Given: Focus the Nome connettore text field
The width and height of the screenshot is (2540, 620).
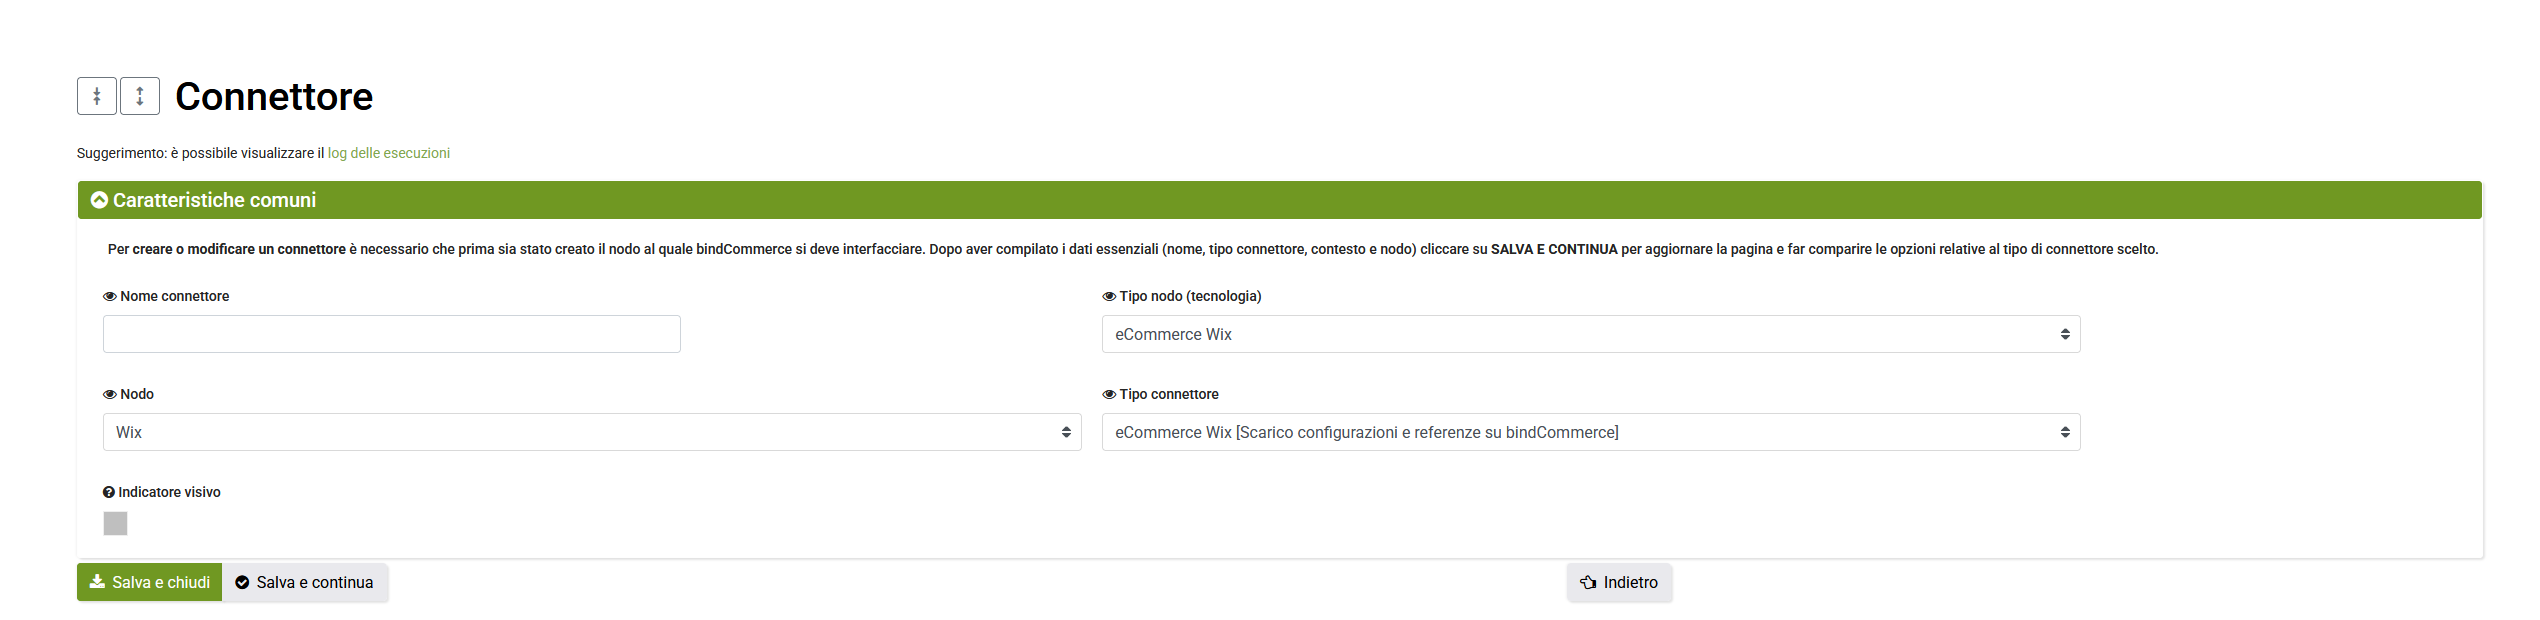Looking at the screenshot, I should (x=391, y=335).
